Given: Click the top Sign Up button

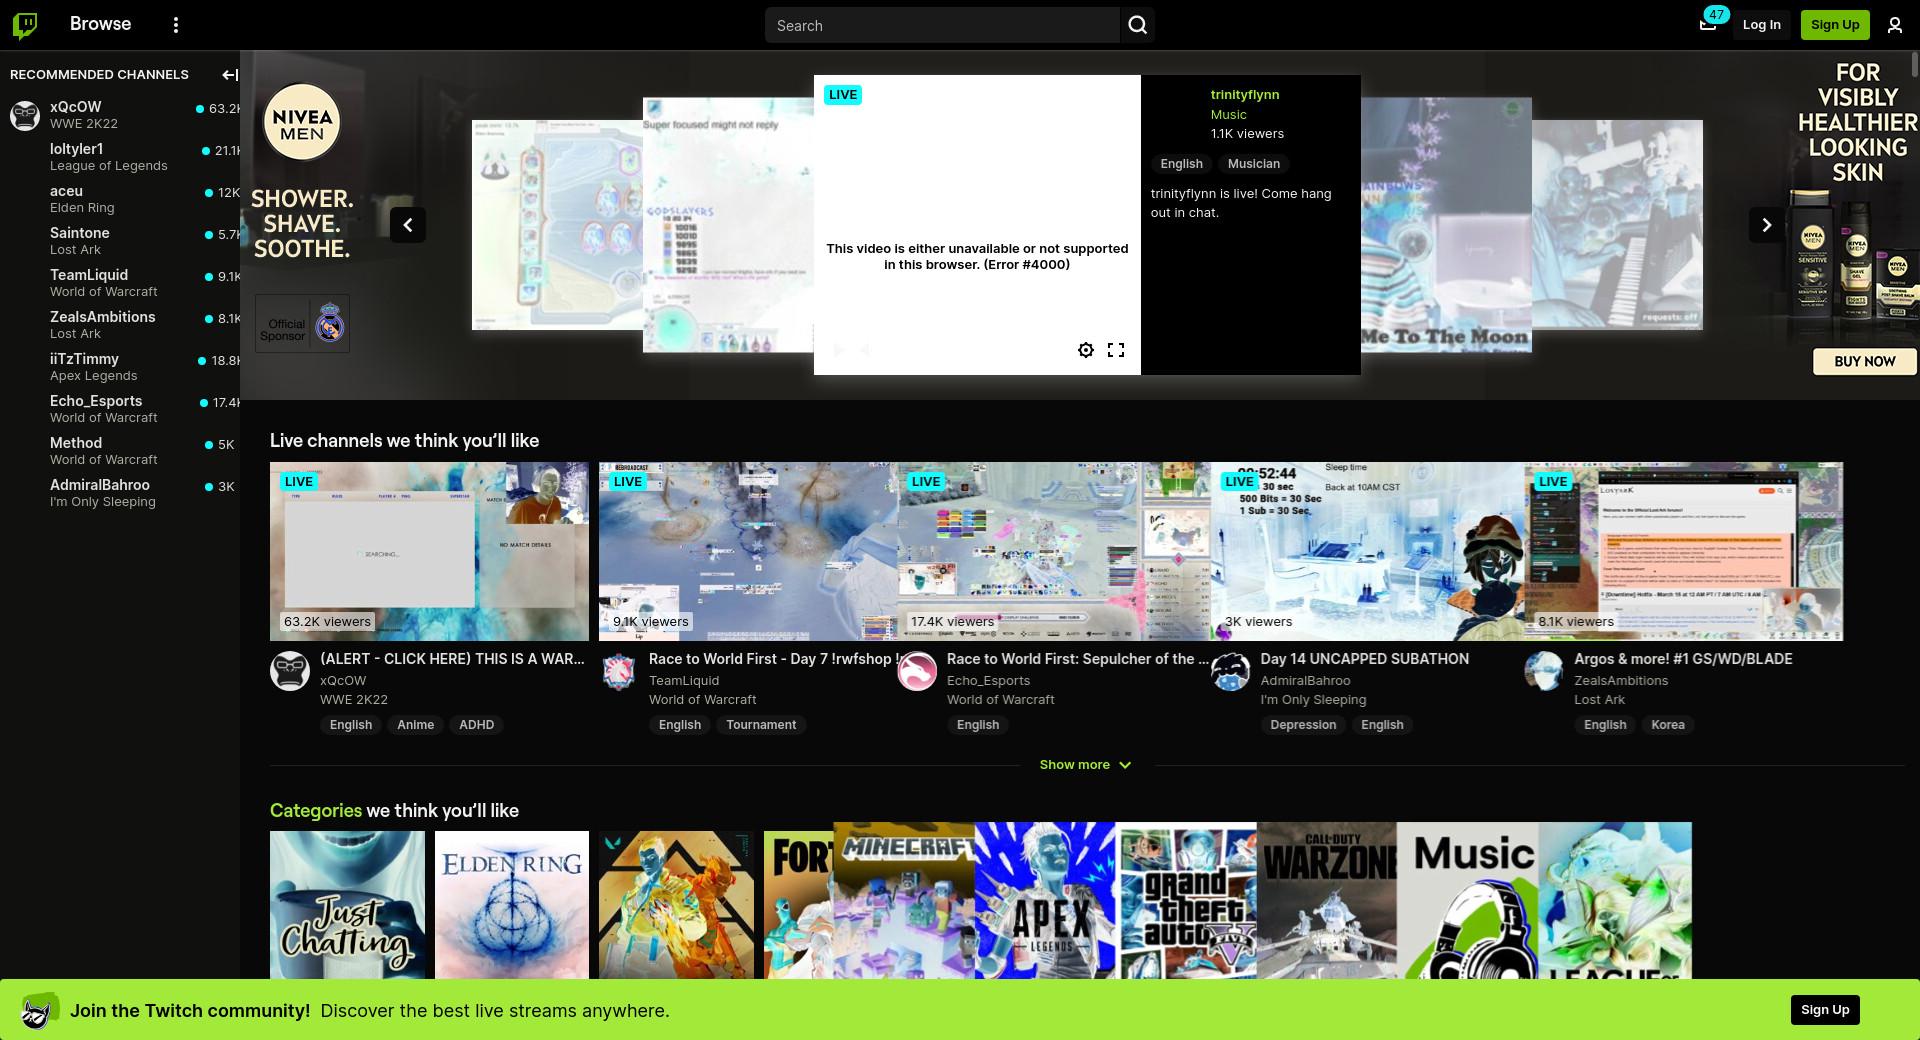Looking at the screenshot, I should pos(1835,25).
